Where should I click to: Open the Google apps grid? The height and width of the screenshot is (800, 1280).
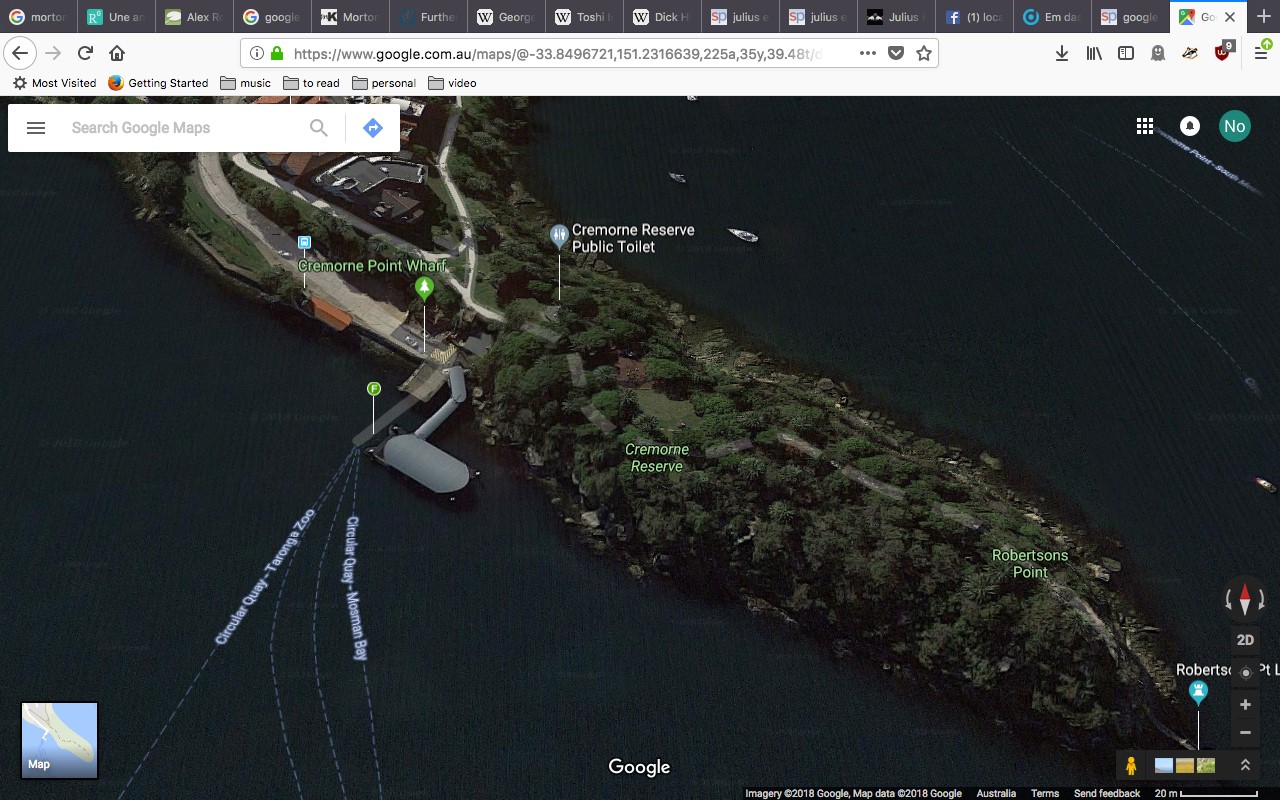click(x=1145, y=126)
